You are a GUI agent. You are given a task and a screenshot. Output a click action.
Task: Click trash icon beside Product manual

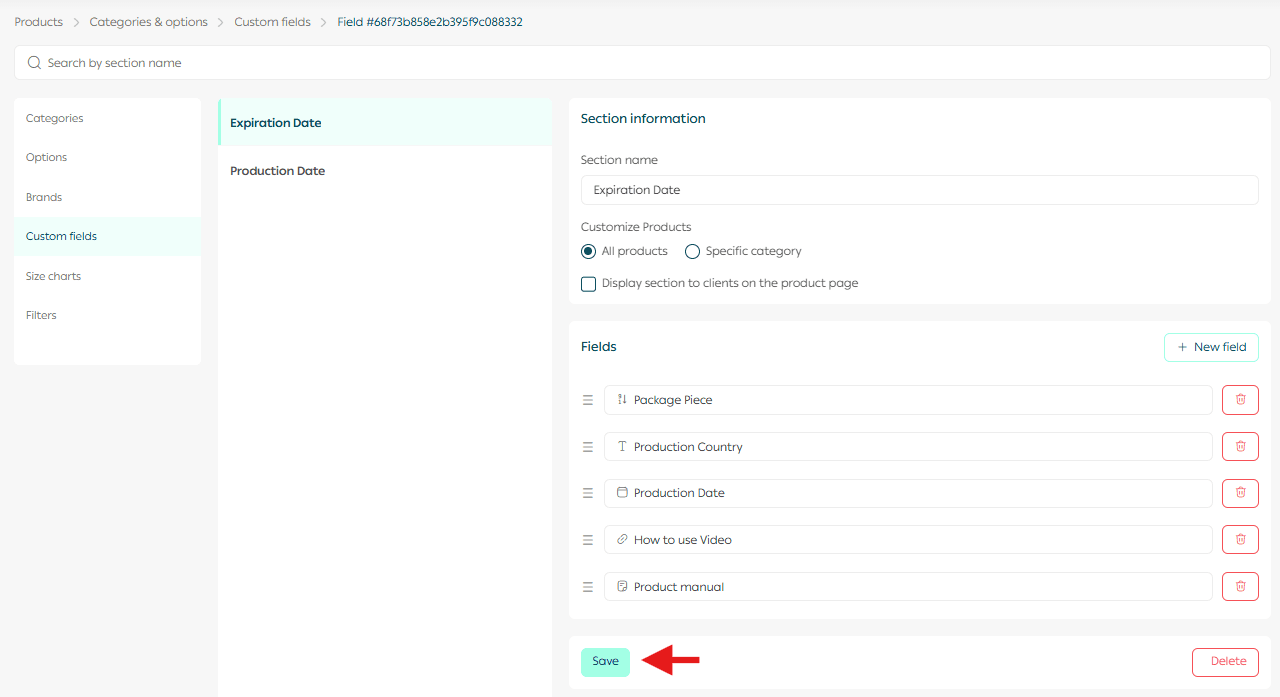[x=1240, y=587]
